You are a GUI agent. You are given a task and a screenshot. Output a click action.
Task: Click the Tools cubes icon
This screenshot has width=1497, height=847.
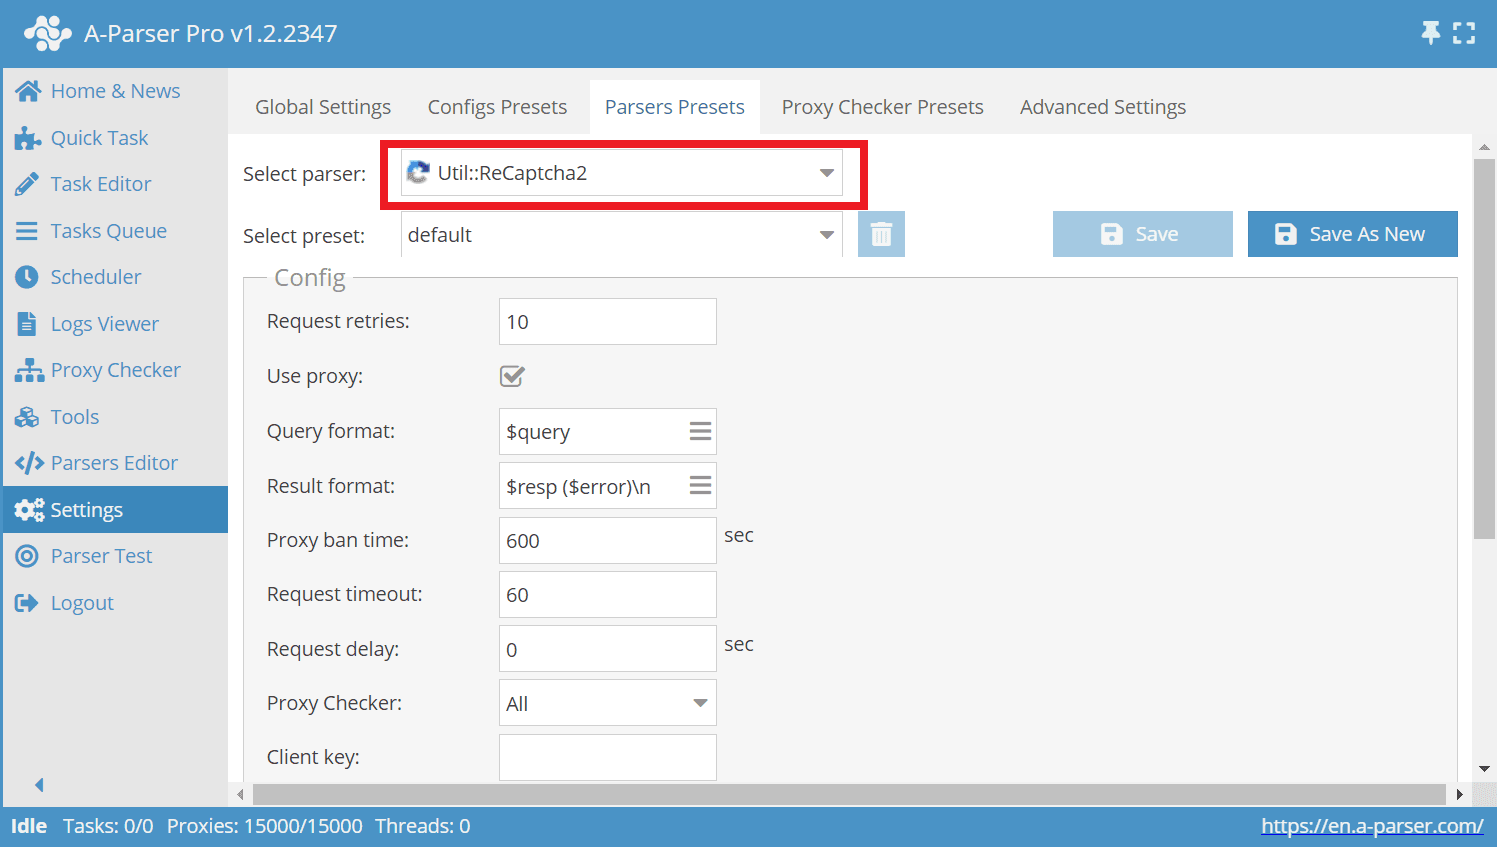[27, 417]
